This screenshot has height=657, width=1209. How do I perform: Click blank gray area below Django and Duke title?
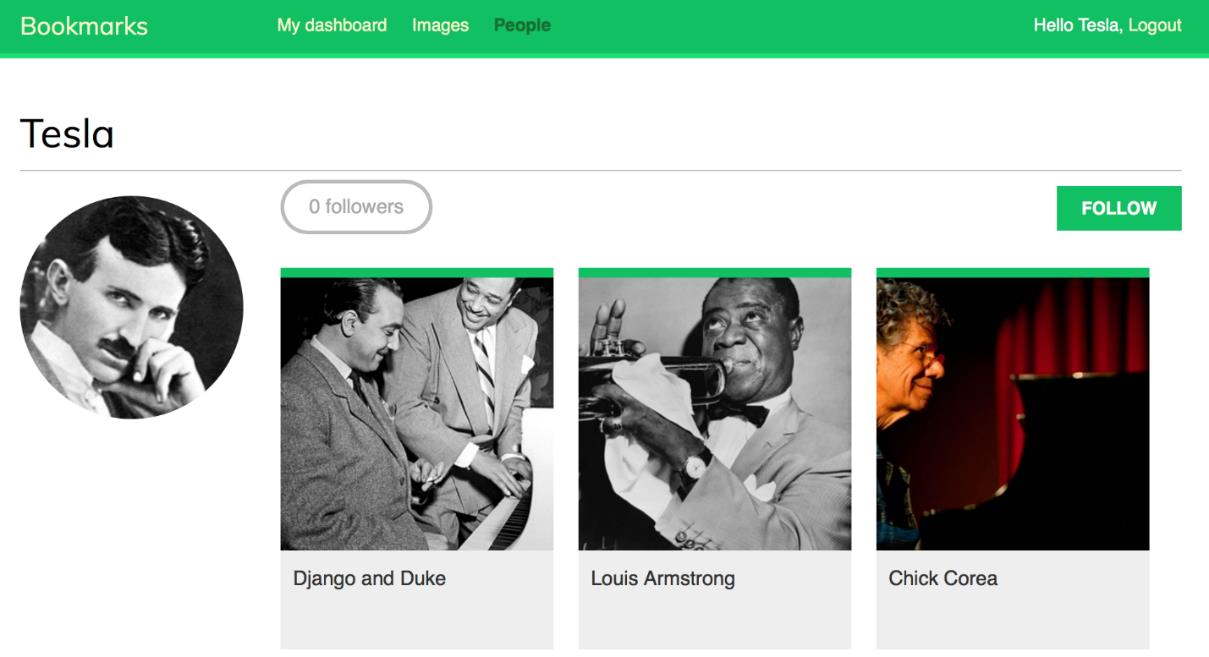coord(416,625)
